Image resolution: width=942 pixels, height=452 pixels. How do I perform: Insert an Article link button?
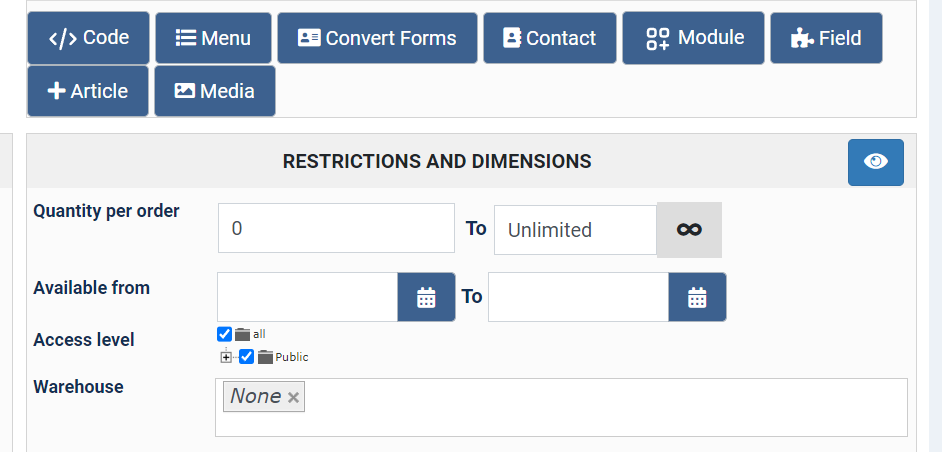(x=88, y=91)
